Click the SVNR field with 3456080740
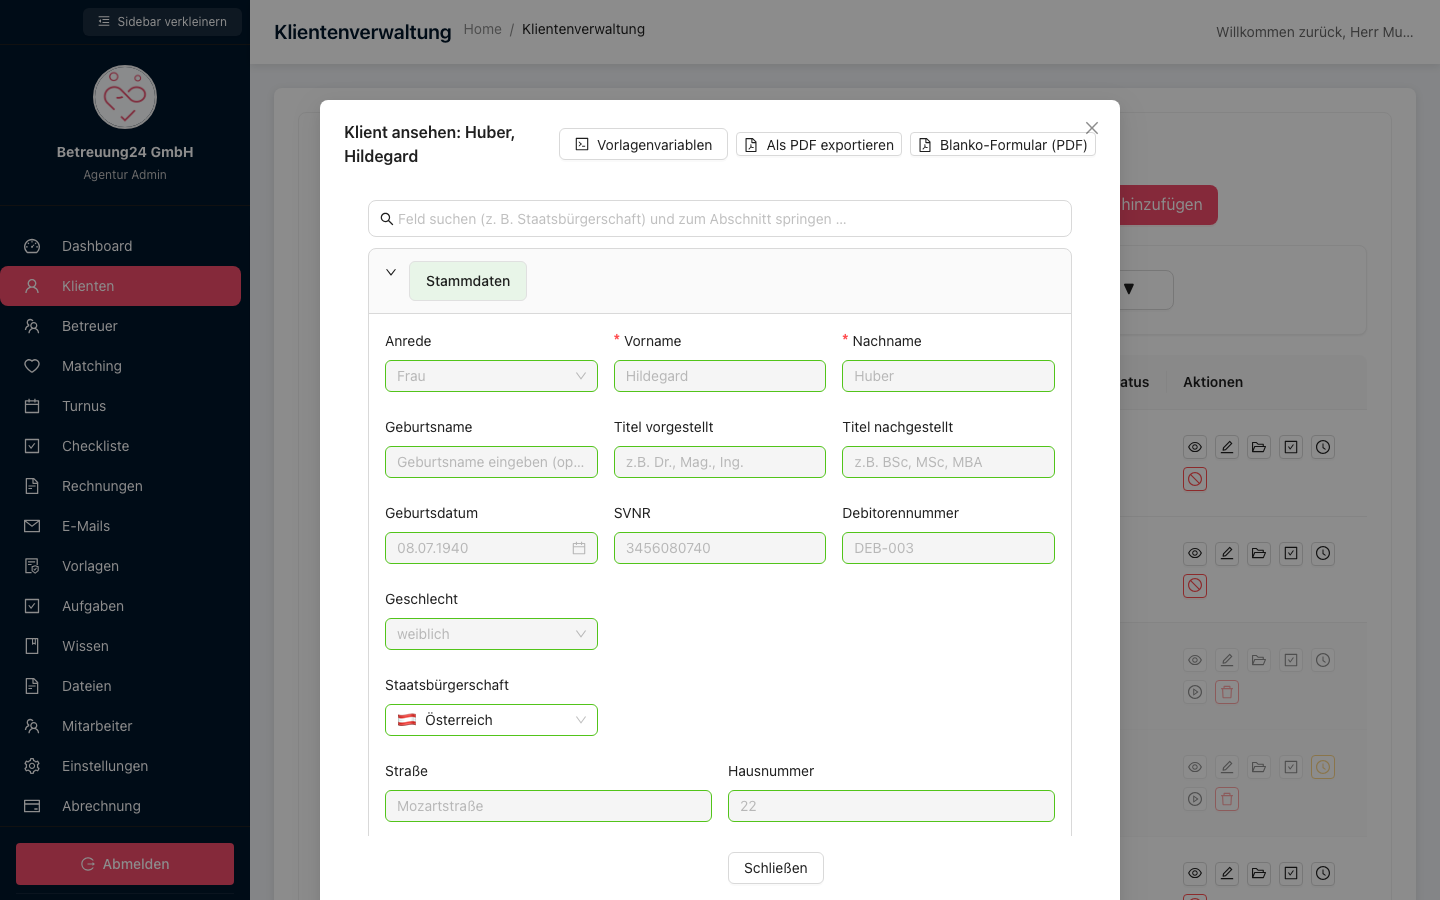 pos(720,548)
